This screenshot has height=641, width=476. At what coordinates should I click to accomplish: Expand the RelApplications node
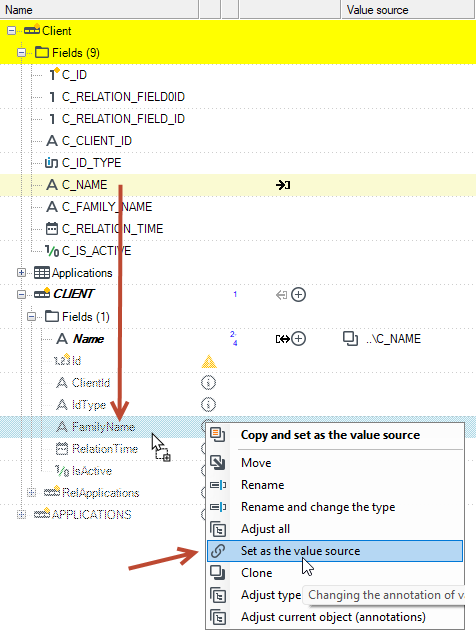(x=31, y=493)
